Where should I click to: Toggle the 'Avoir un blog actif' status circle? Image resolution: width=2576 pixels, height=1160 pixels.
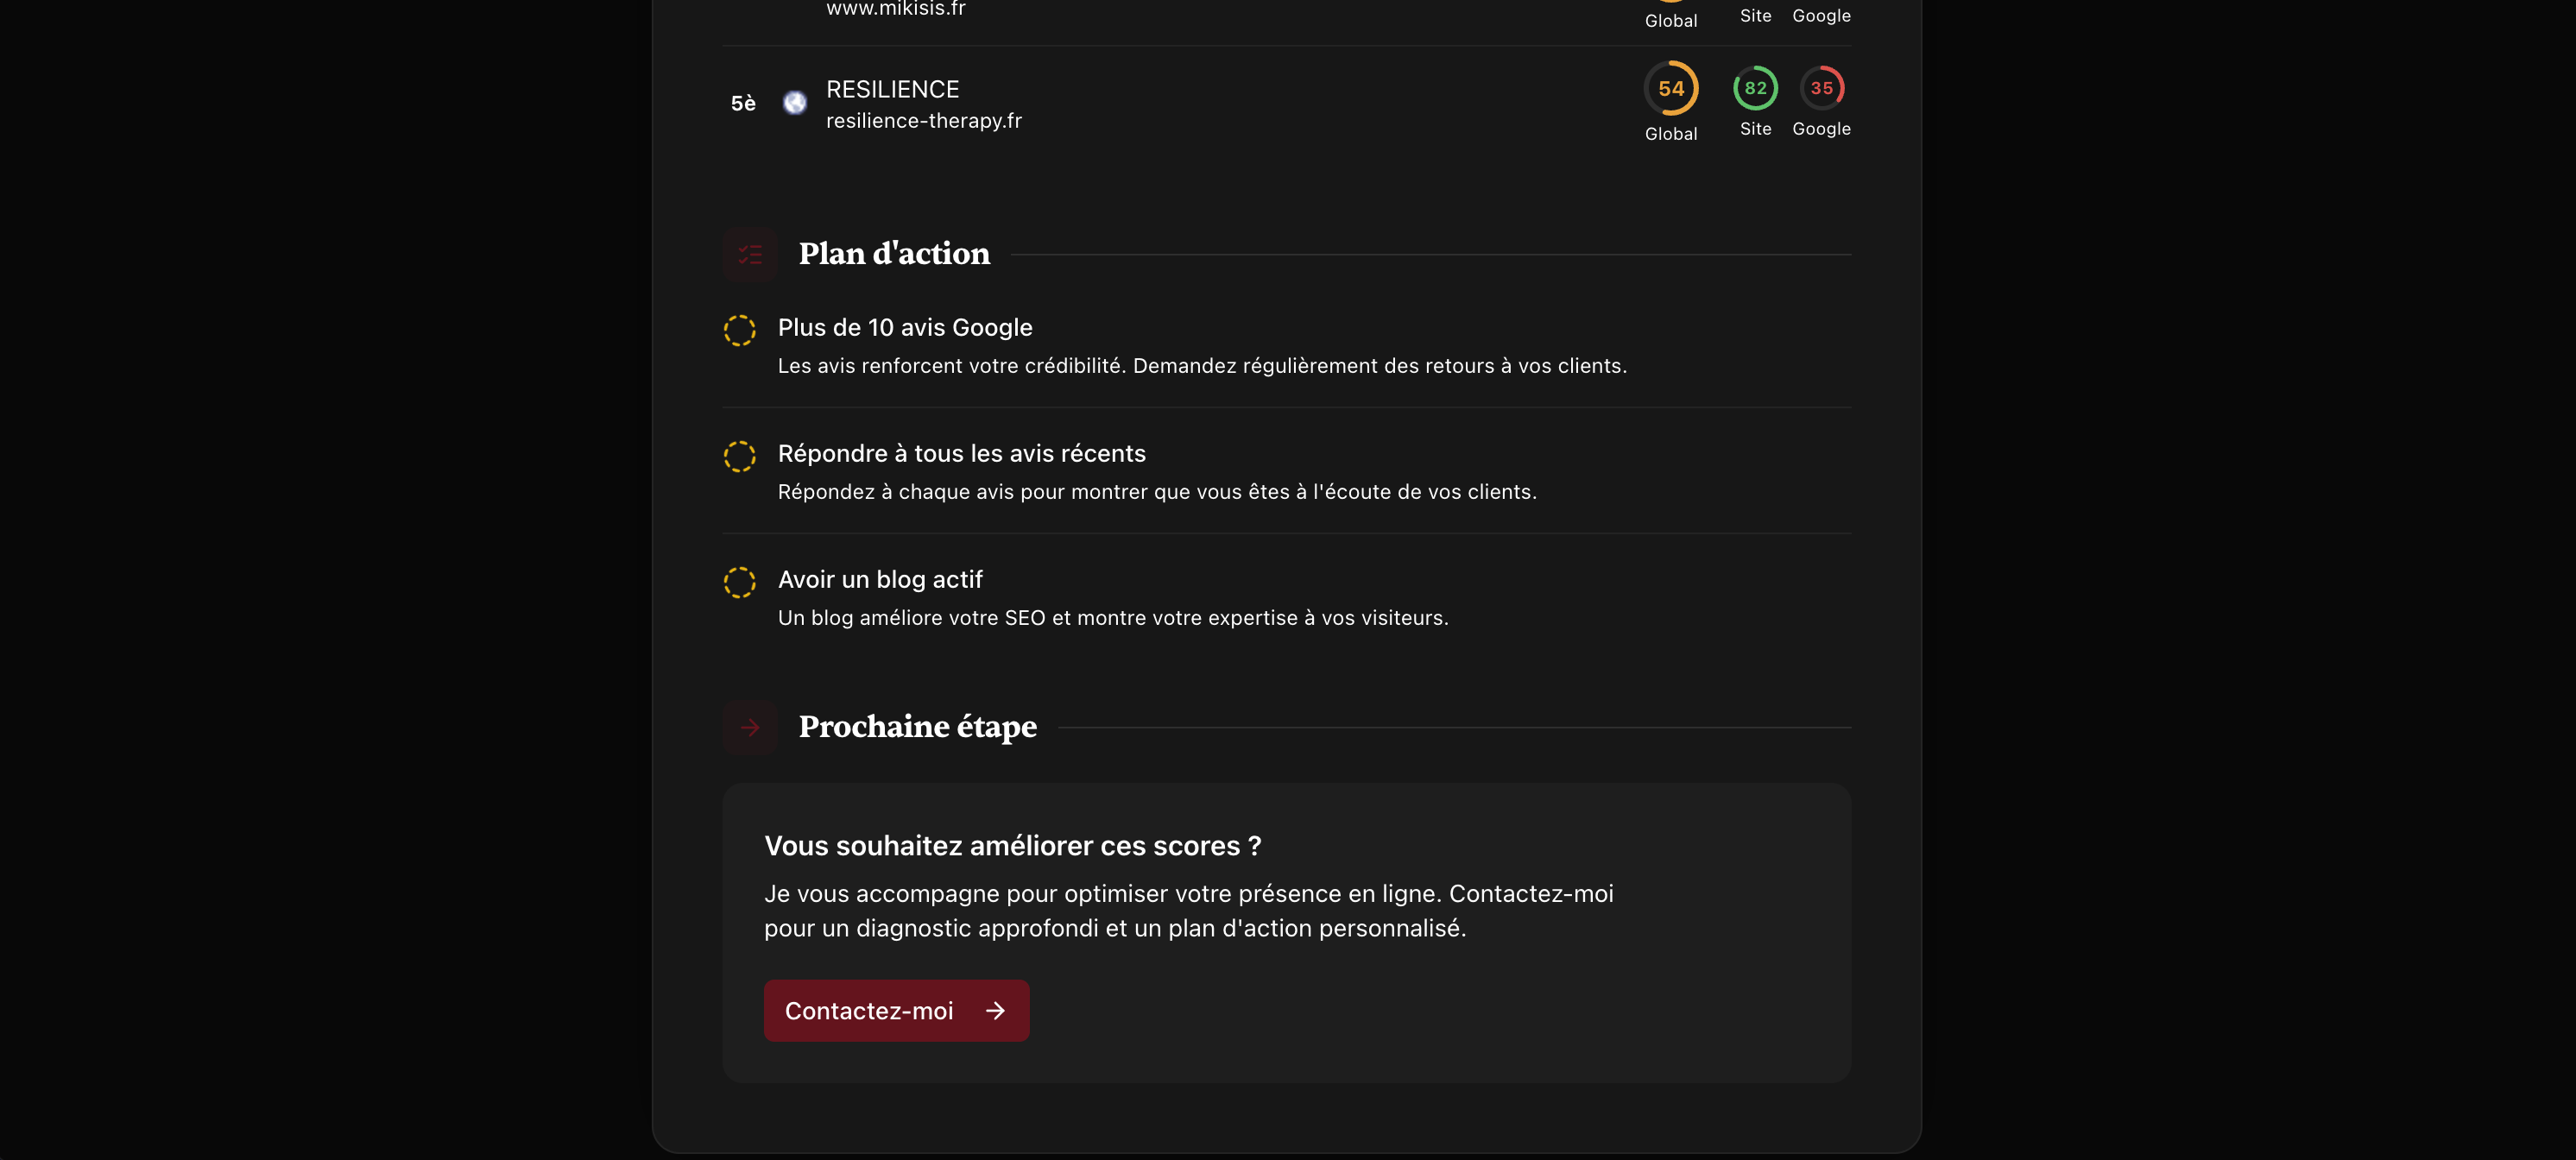tap(740, 582)
